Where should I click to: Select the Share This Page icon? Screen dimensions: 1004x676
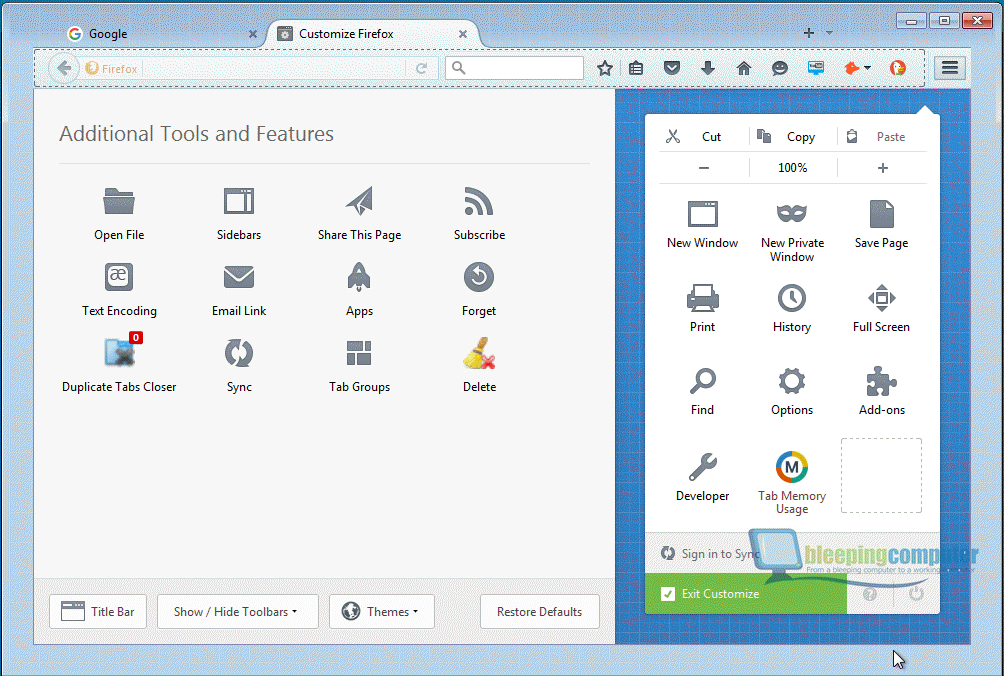click(359, 201)
